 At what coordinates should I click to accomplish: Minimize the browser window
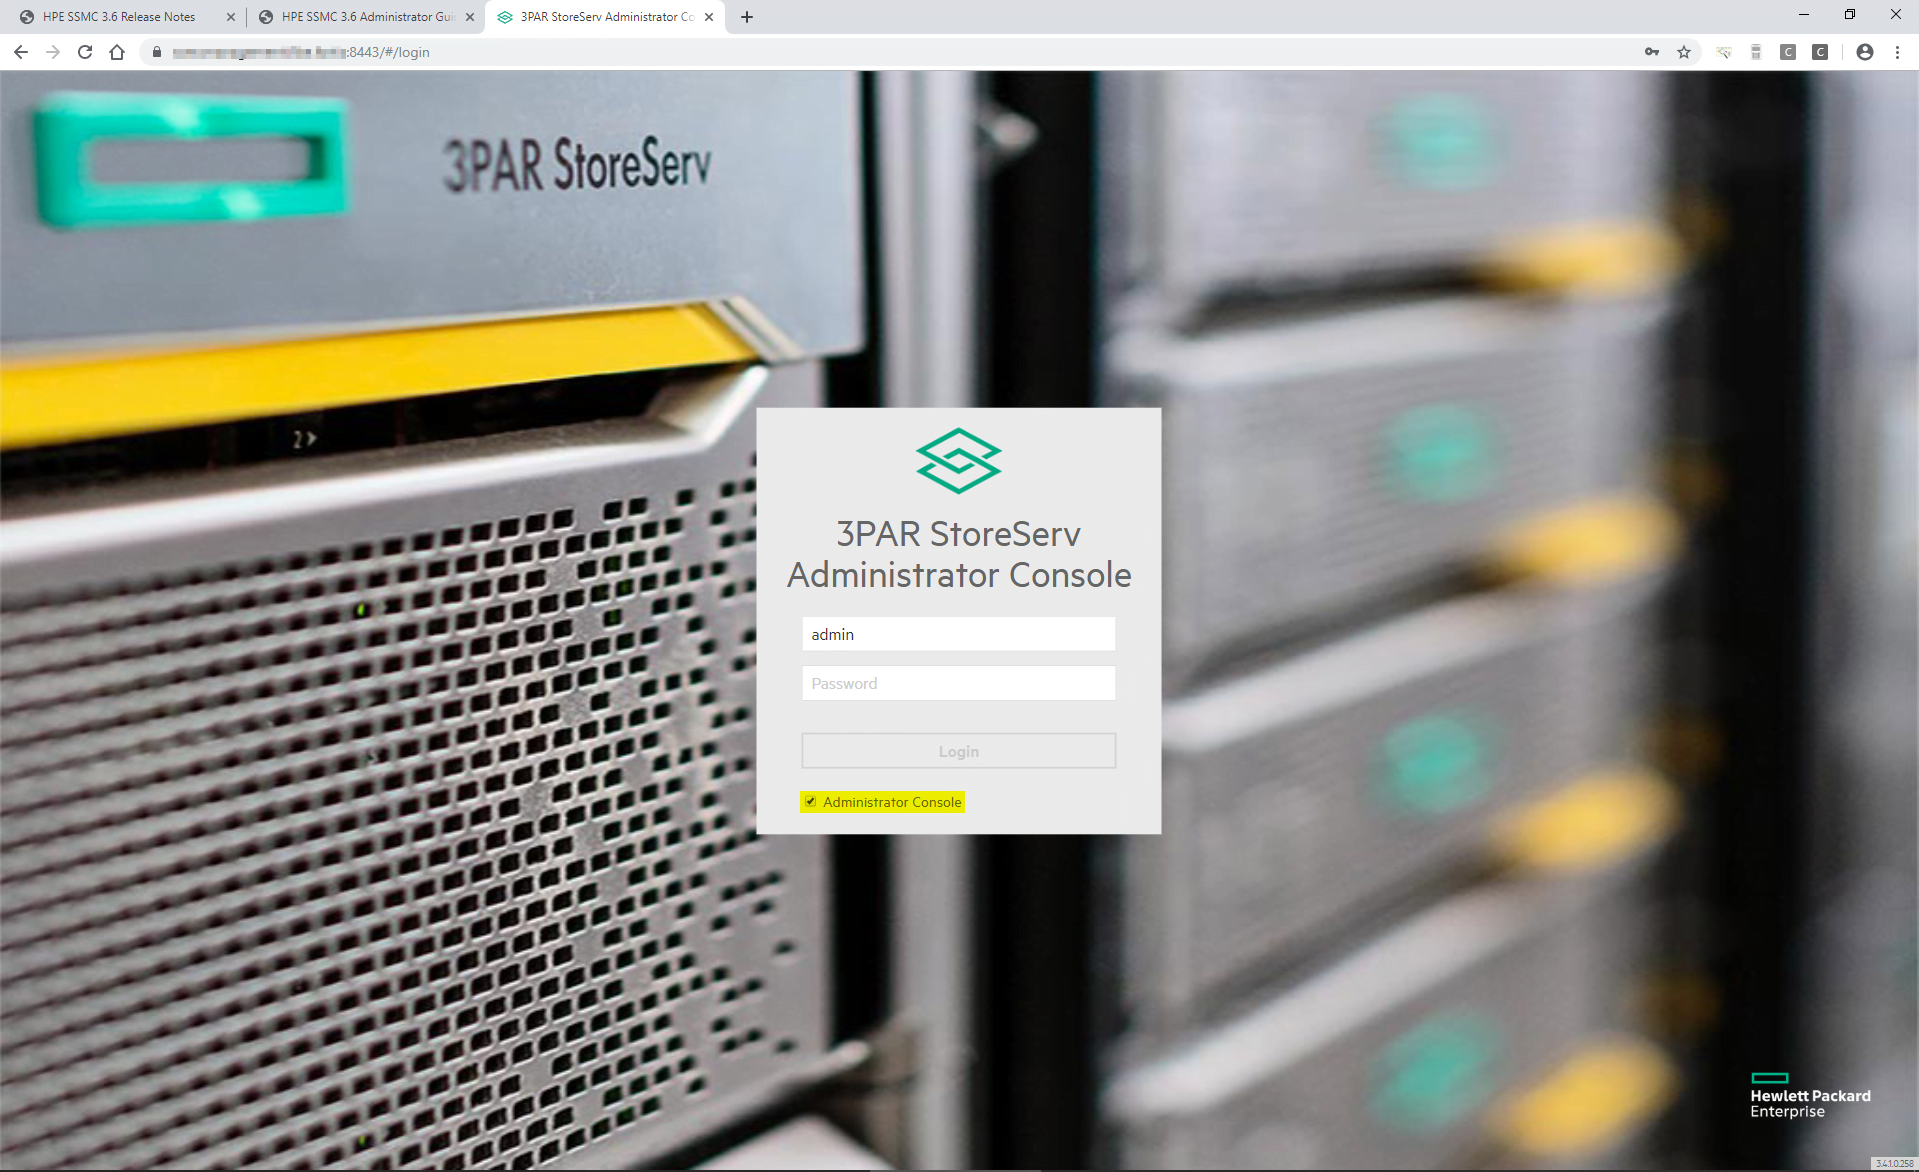1804,14
